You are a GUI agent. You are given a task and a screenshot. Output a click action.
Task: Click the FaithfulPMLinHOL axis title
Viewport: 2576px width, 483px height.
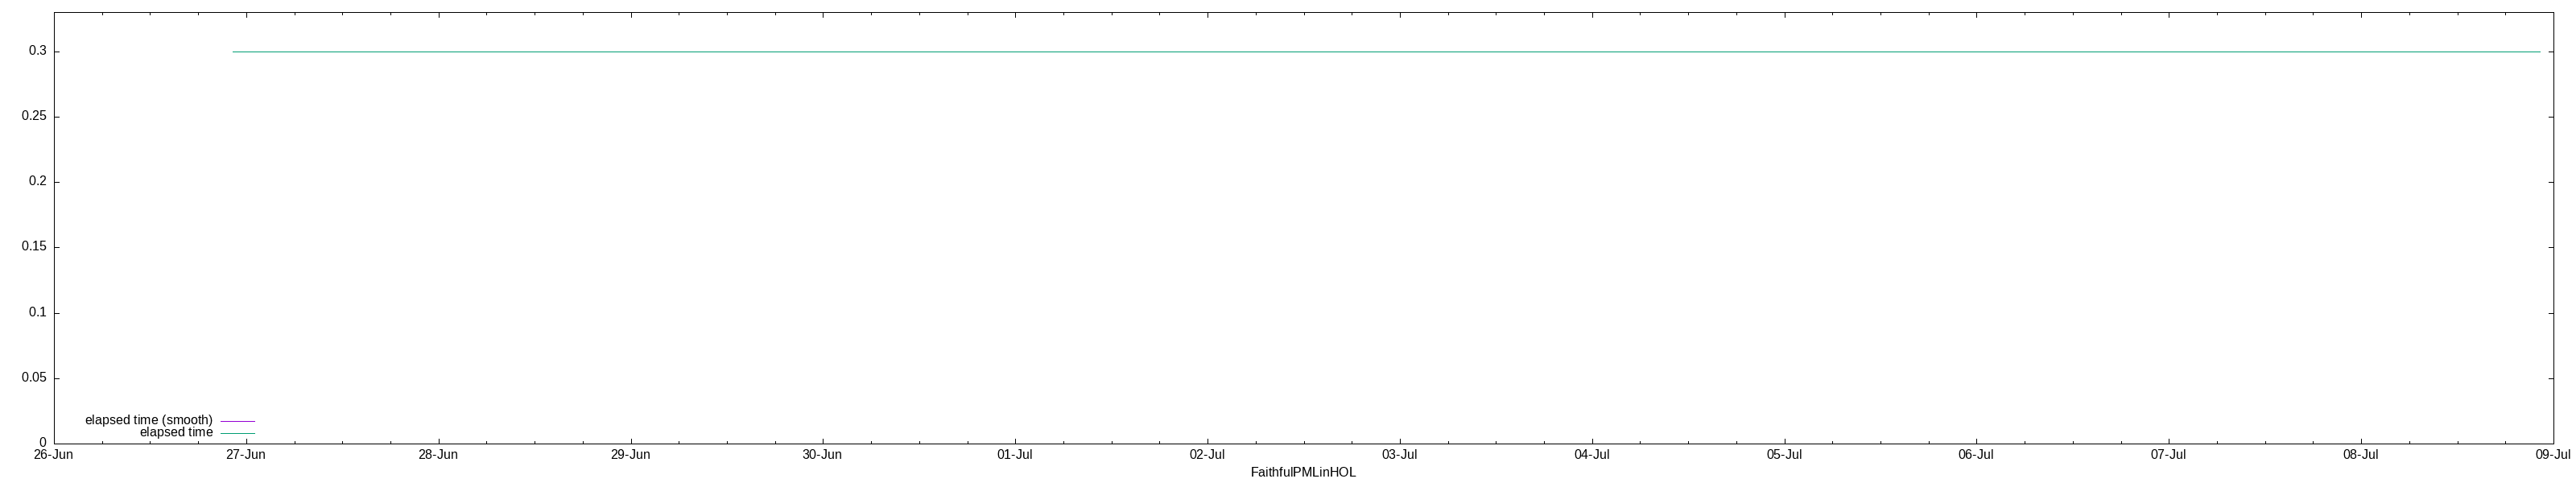point(1303,472)
